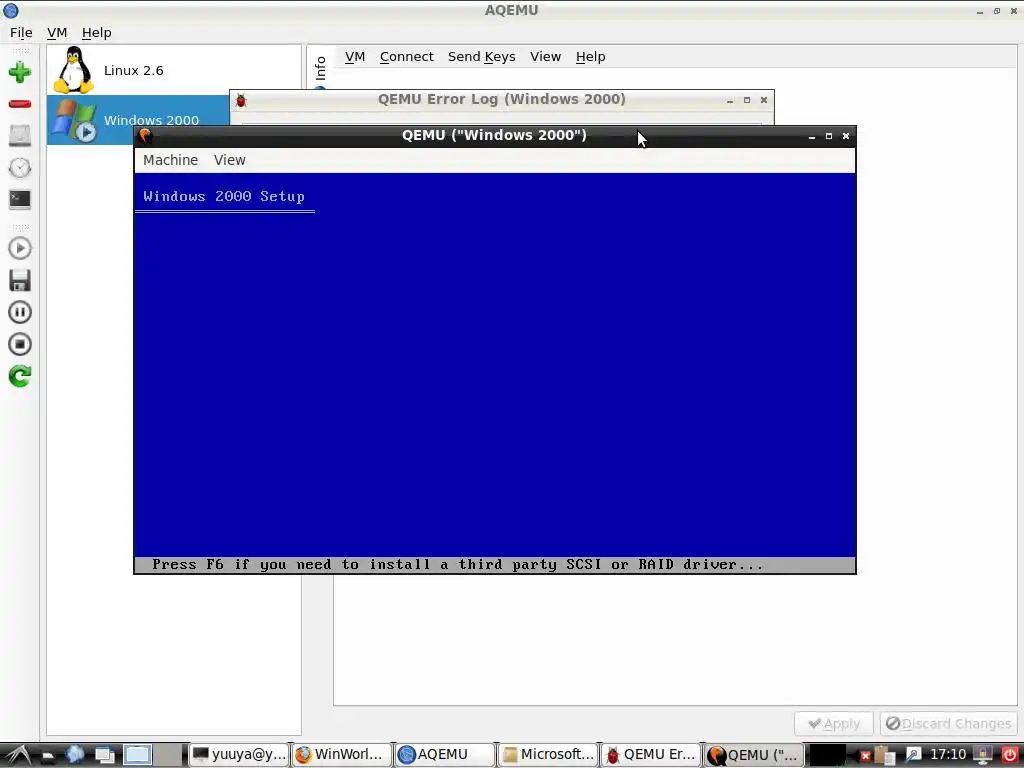Delete VM using the red minus icon
Image resolution: width=1024 pixels, height=768 pixels.
20,104
